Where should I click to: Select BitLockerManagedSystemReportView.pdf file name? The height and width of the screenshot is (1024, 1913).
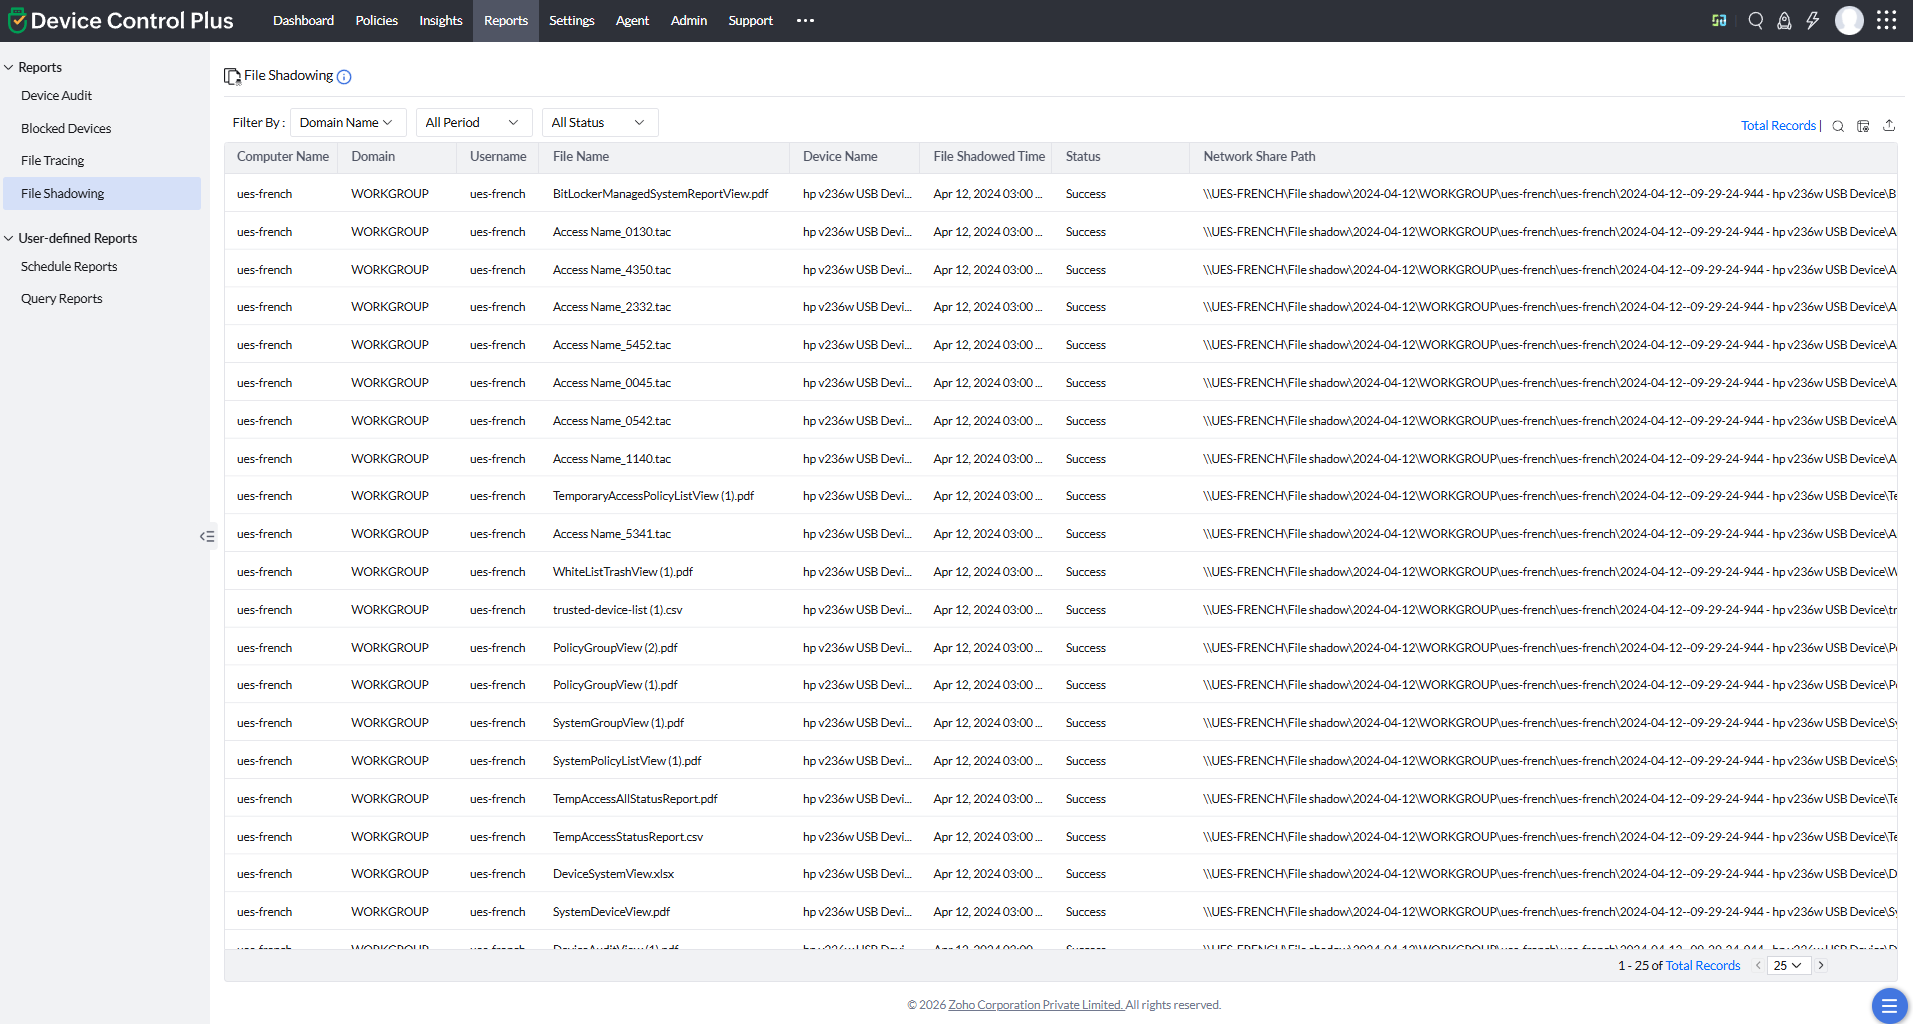[x=660, y=194]
